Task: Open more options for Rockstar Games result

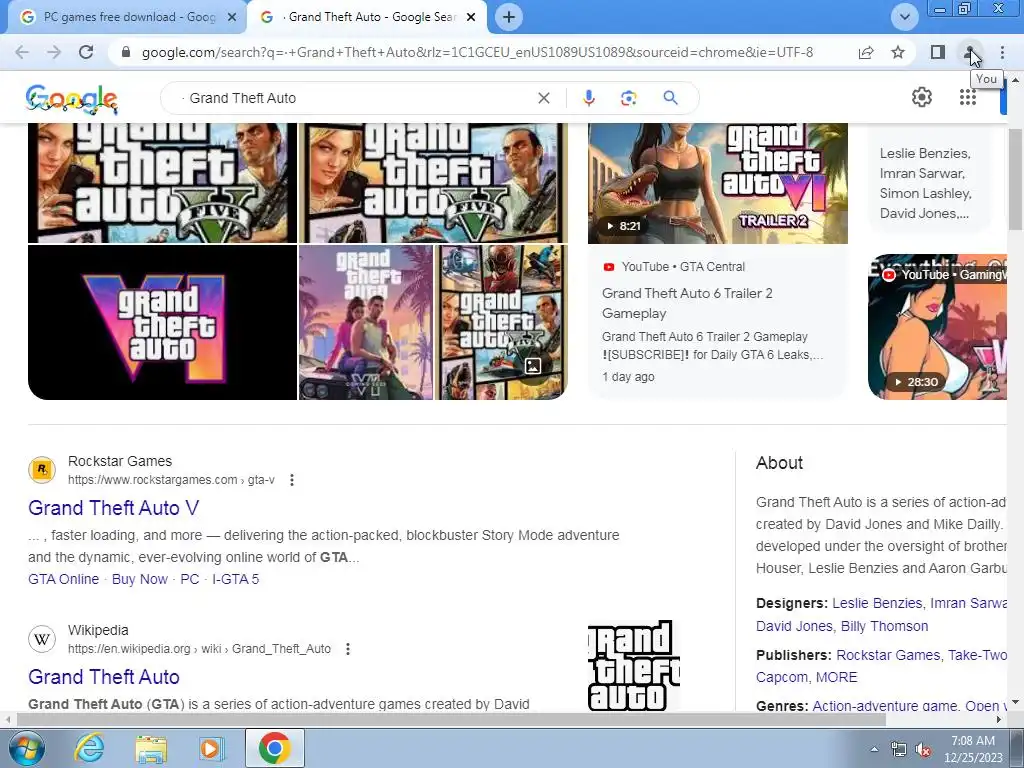Action: tap(292, 480)
